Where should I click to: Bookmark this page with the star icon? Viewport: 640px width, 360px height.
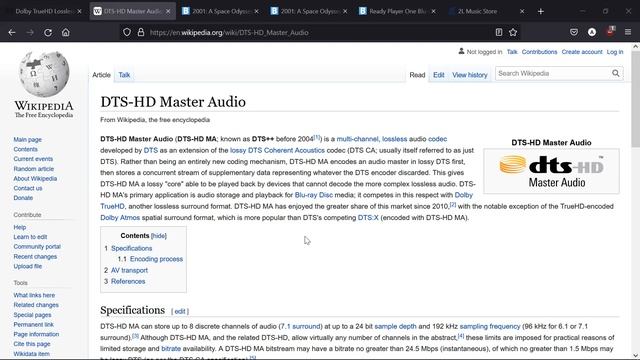[513, 32]
